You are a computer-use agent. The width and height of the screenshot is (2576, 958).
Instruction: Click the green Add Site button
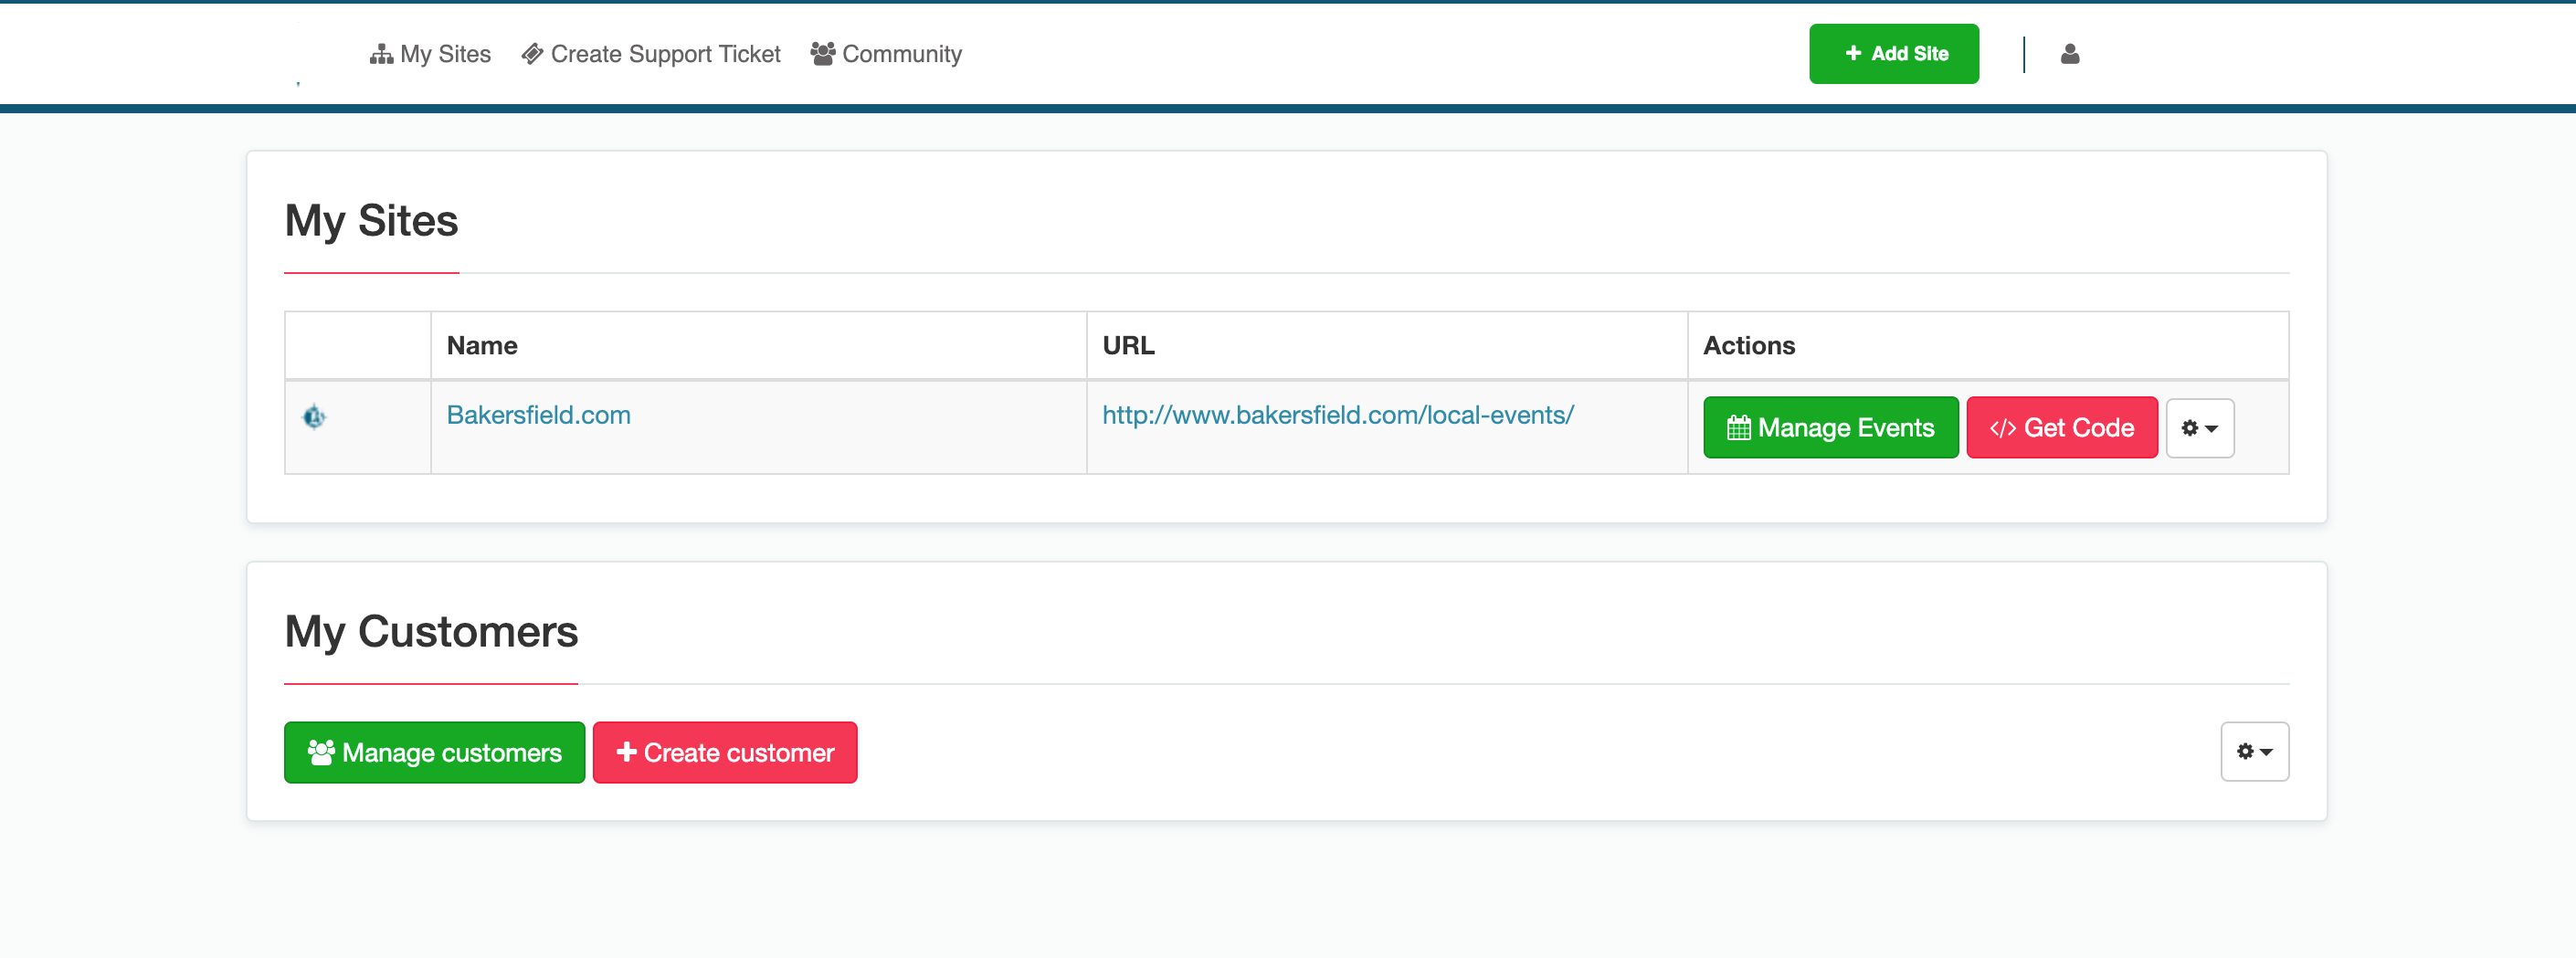pyautogui.click(x=1893, y=54)
